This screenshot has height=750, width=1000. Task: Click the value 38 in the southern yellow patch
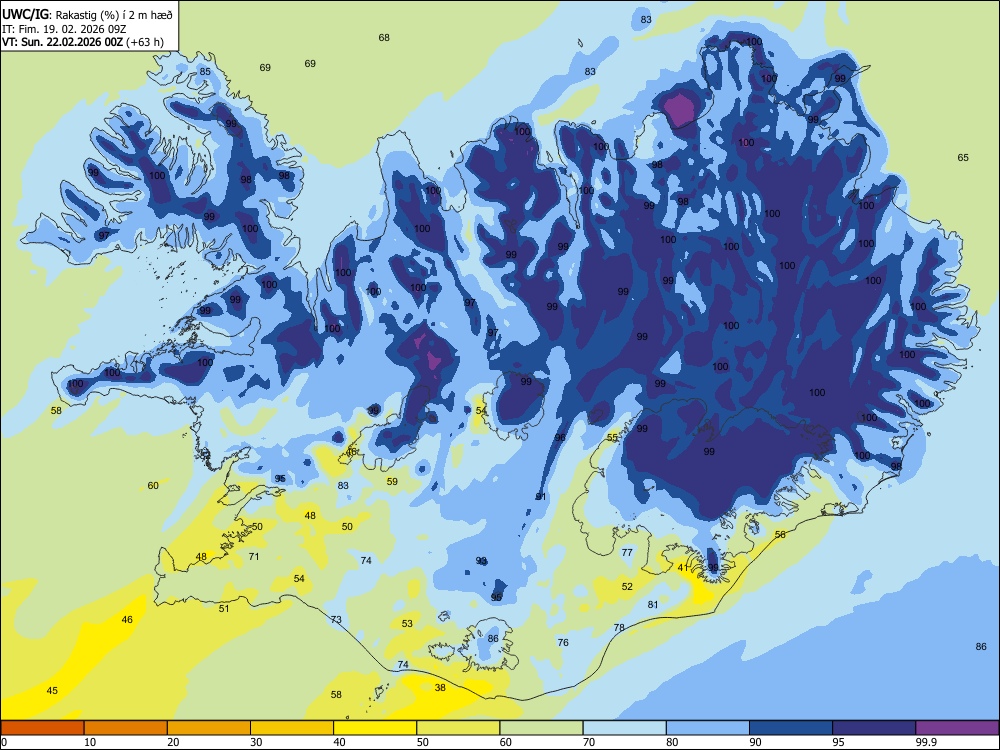click(x=440, y=688)
